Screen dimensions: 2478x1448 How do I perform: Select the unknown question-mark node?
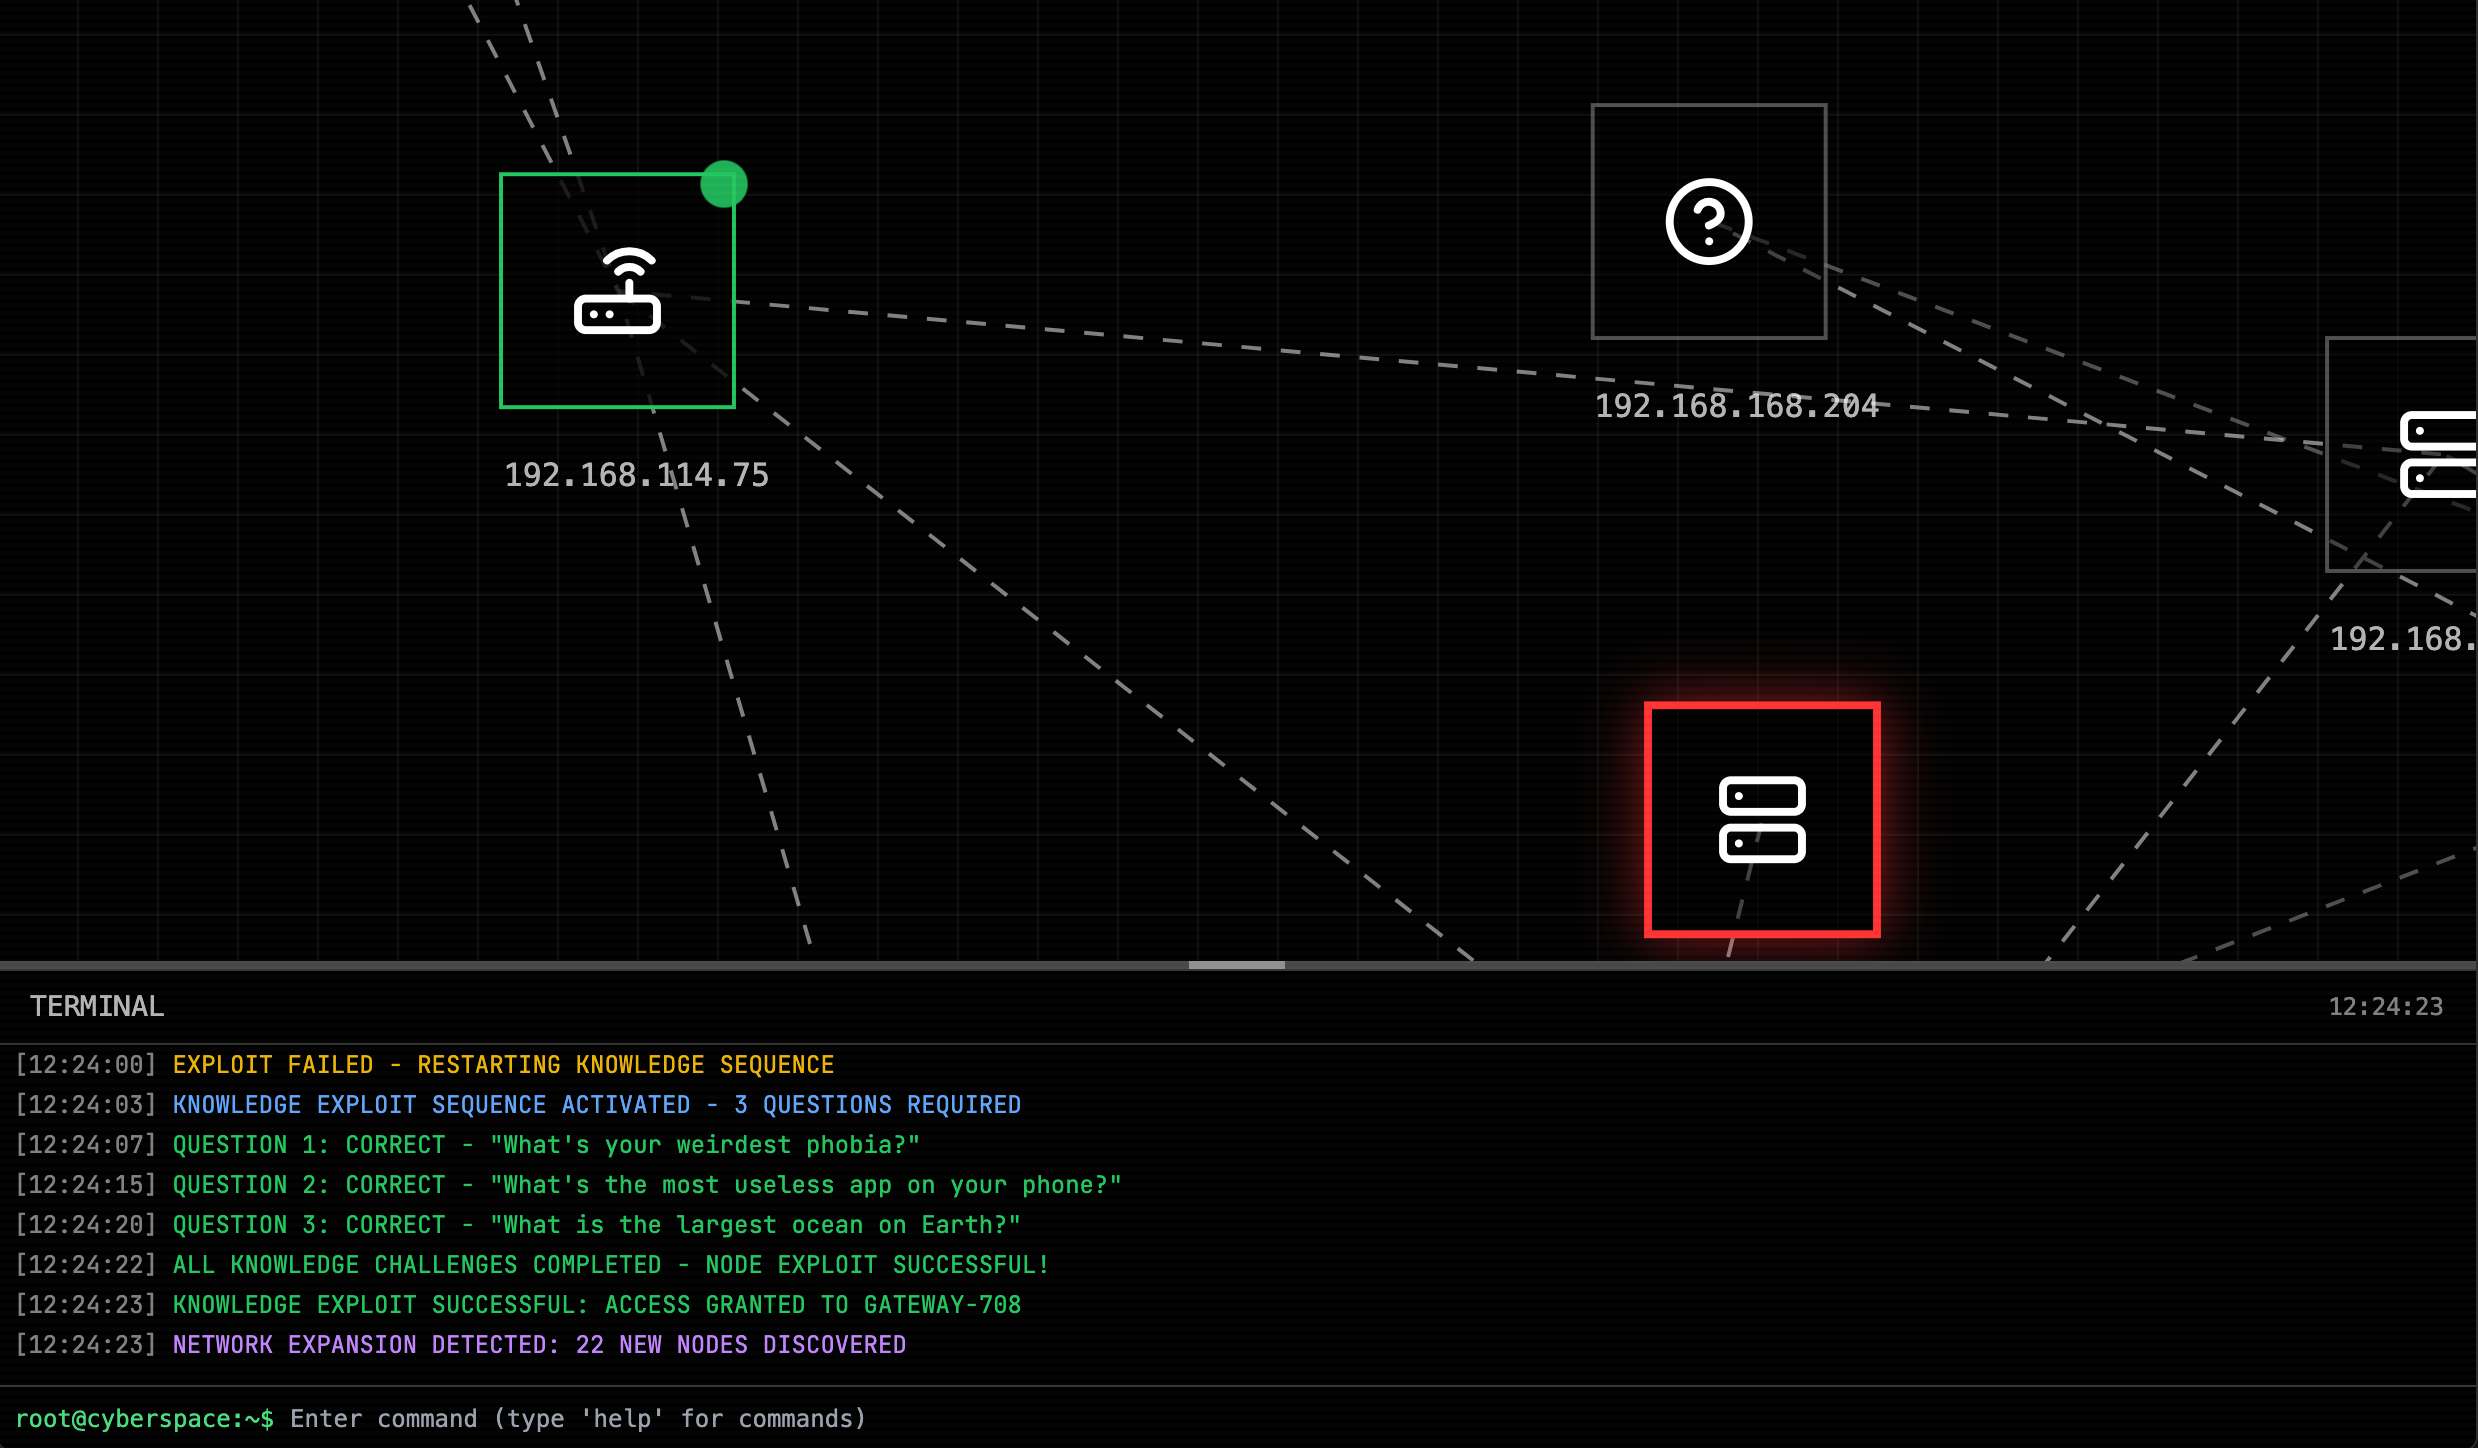[1708, 222]
